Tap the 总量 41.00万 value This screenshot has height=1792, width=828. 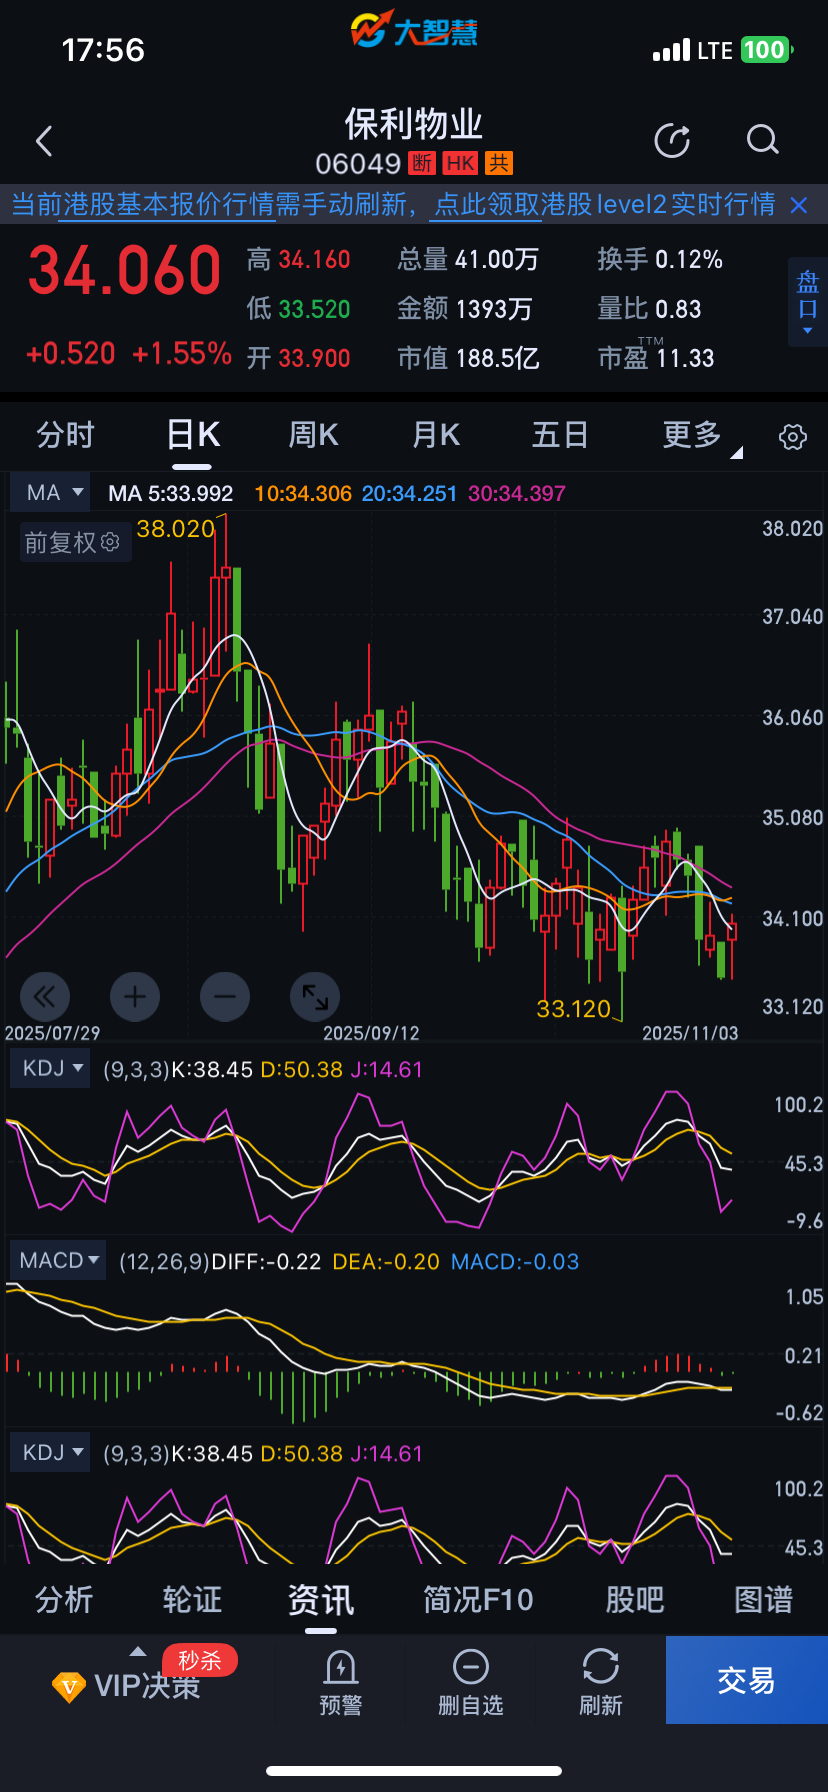468,260
